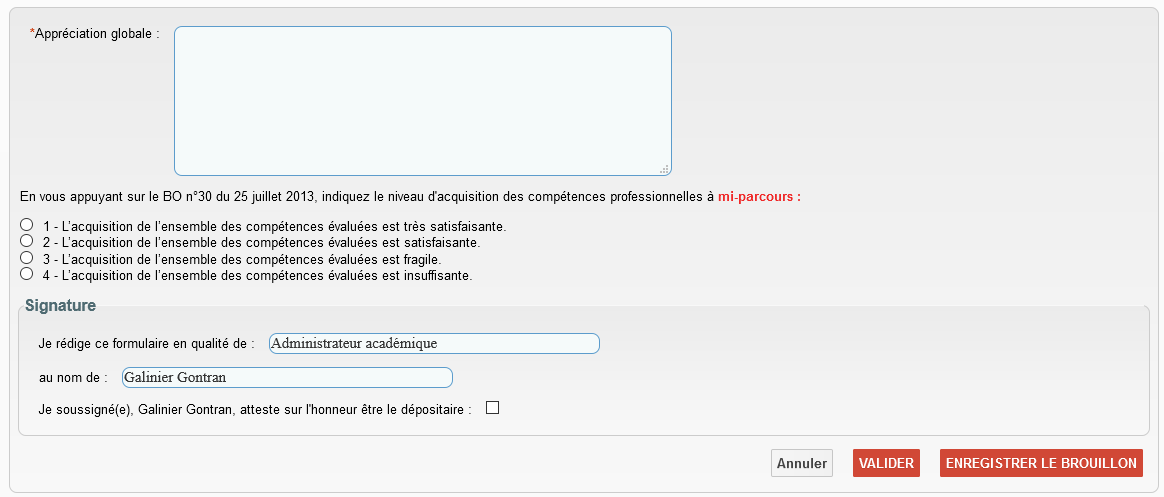Save with ENREGISTRER LE BROUILLON button
1164x497 pixels.
[1041, 463]
